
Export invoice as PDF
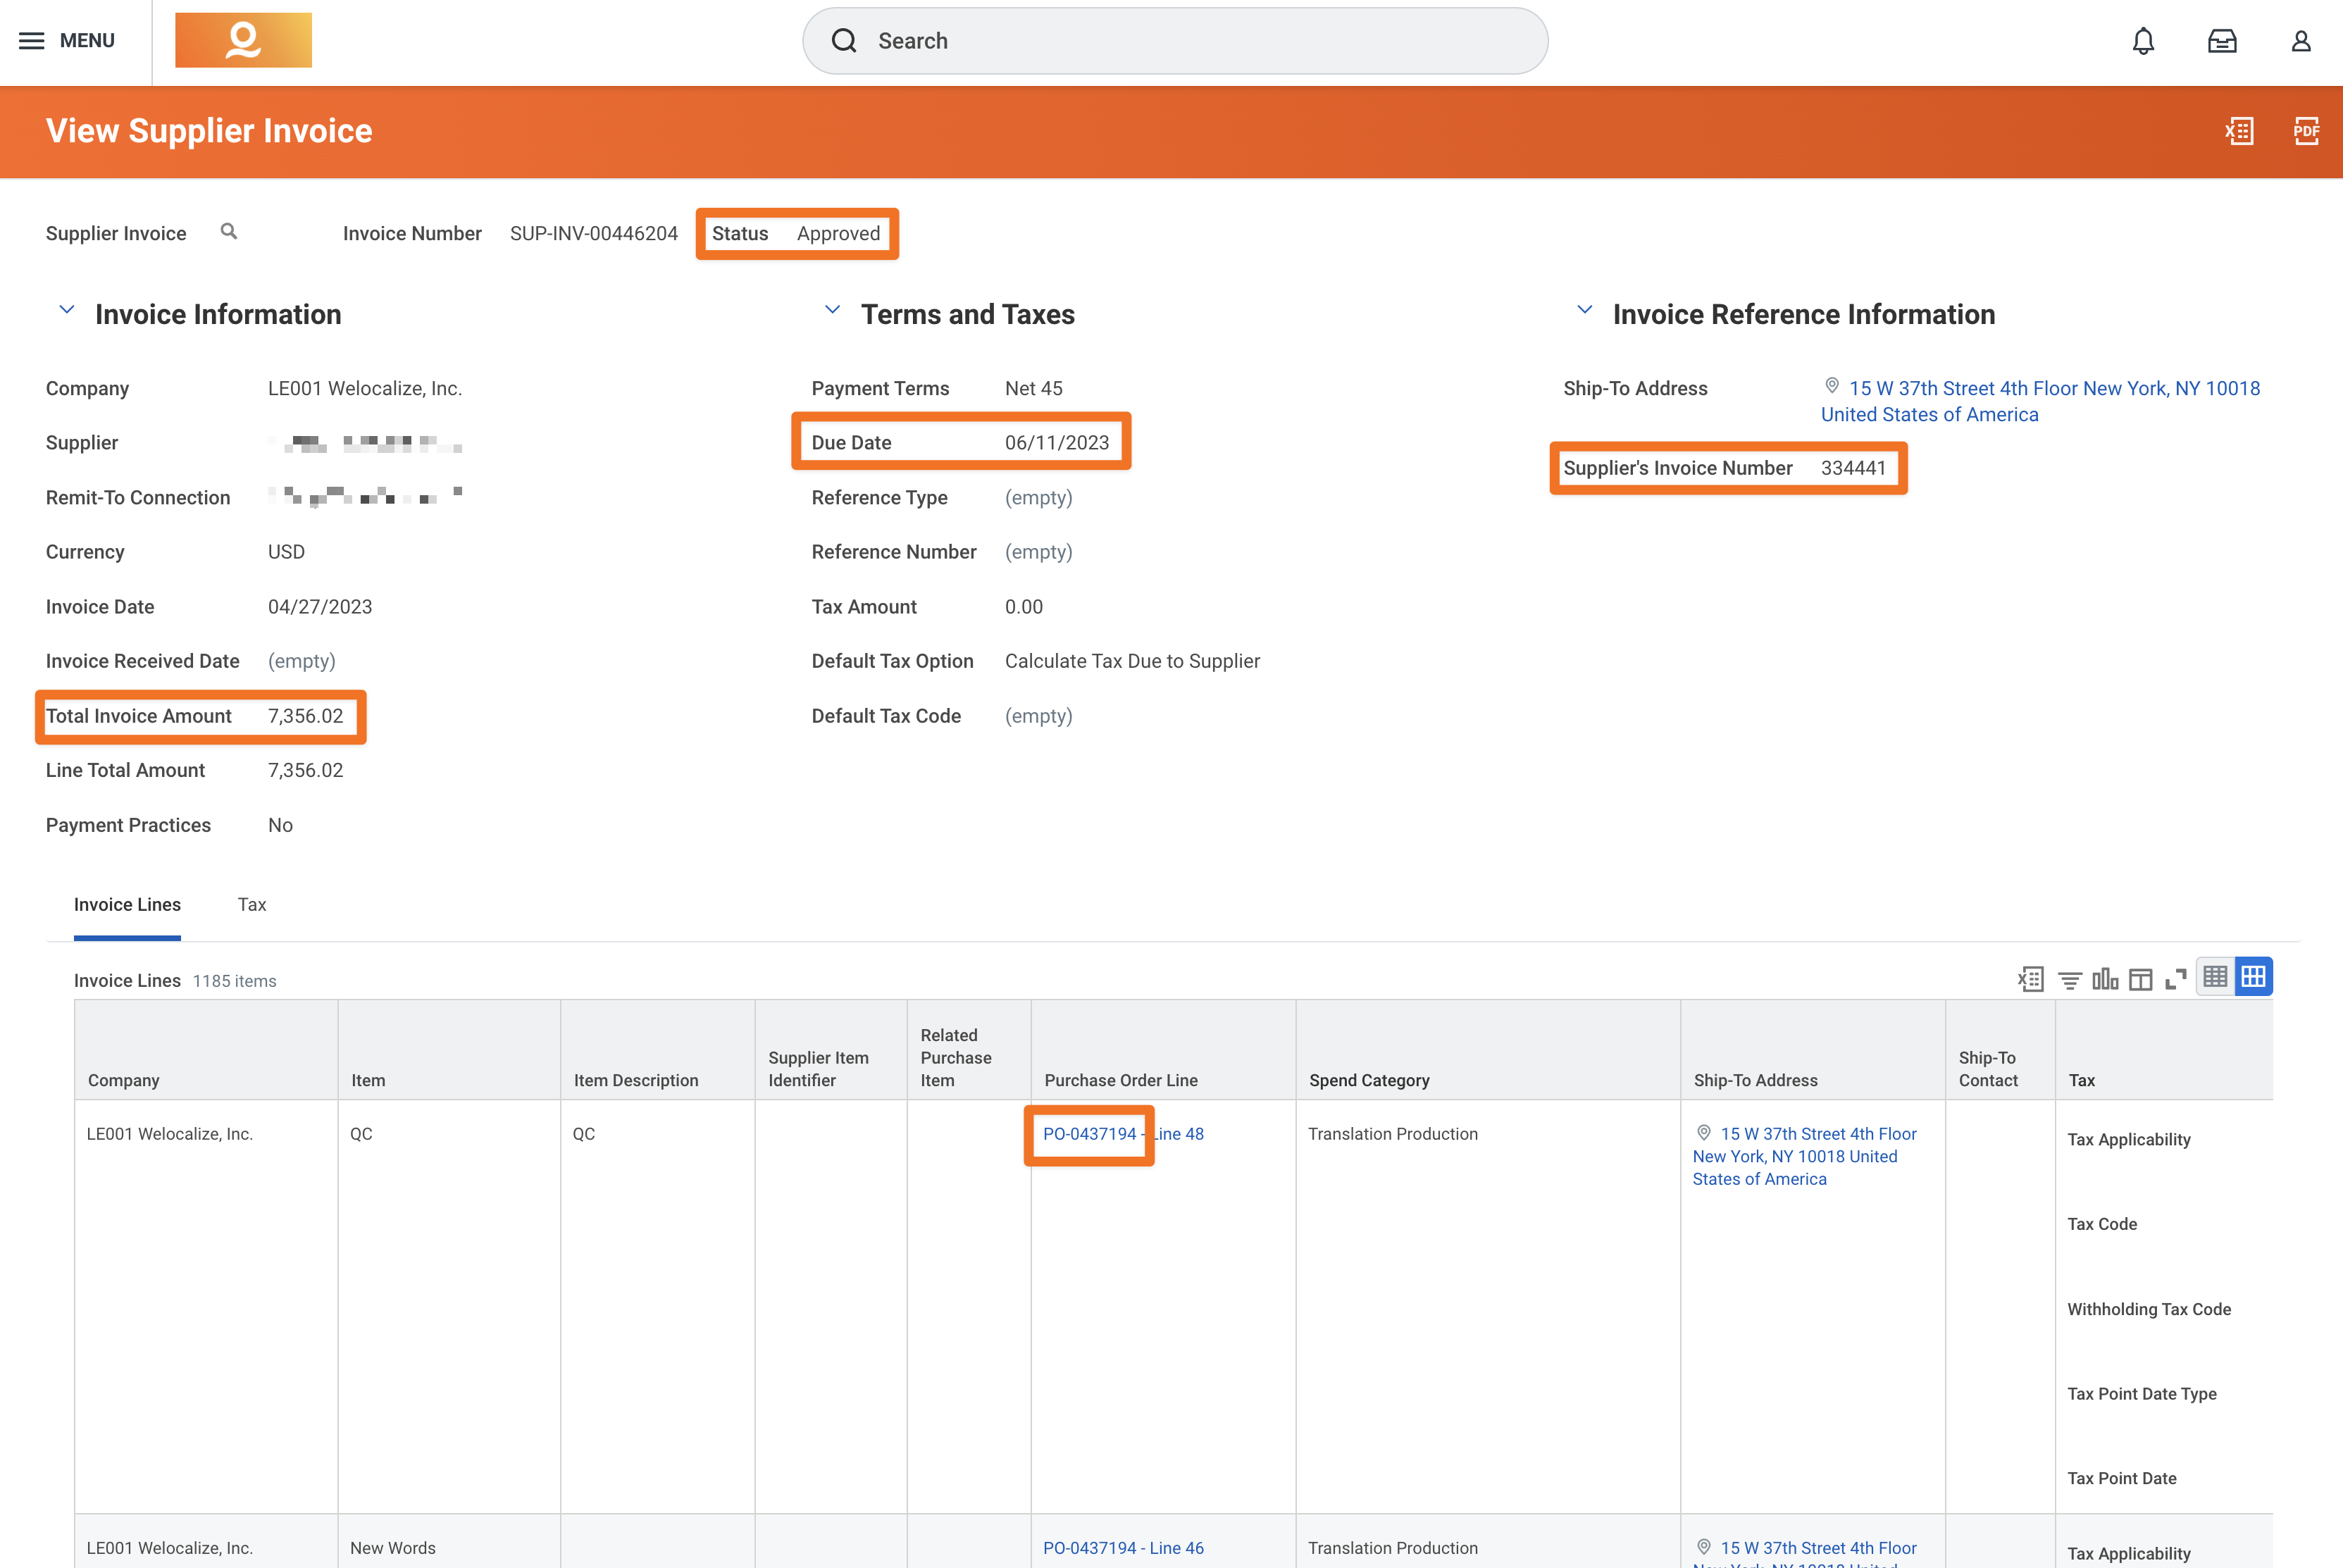2306,131
